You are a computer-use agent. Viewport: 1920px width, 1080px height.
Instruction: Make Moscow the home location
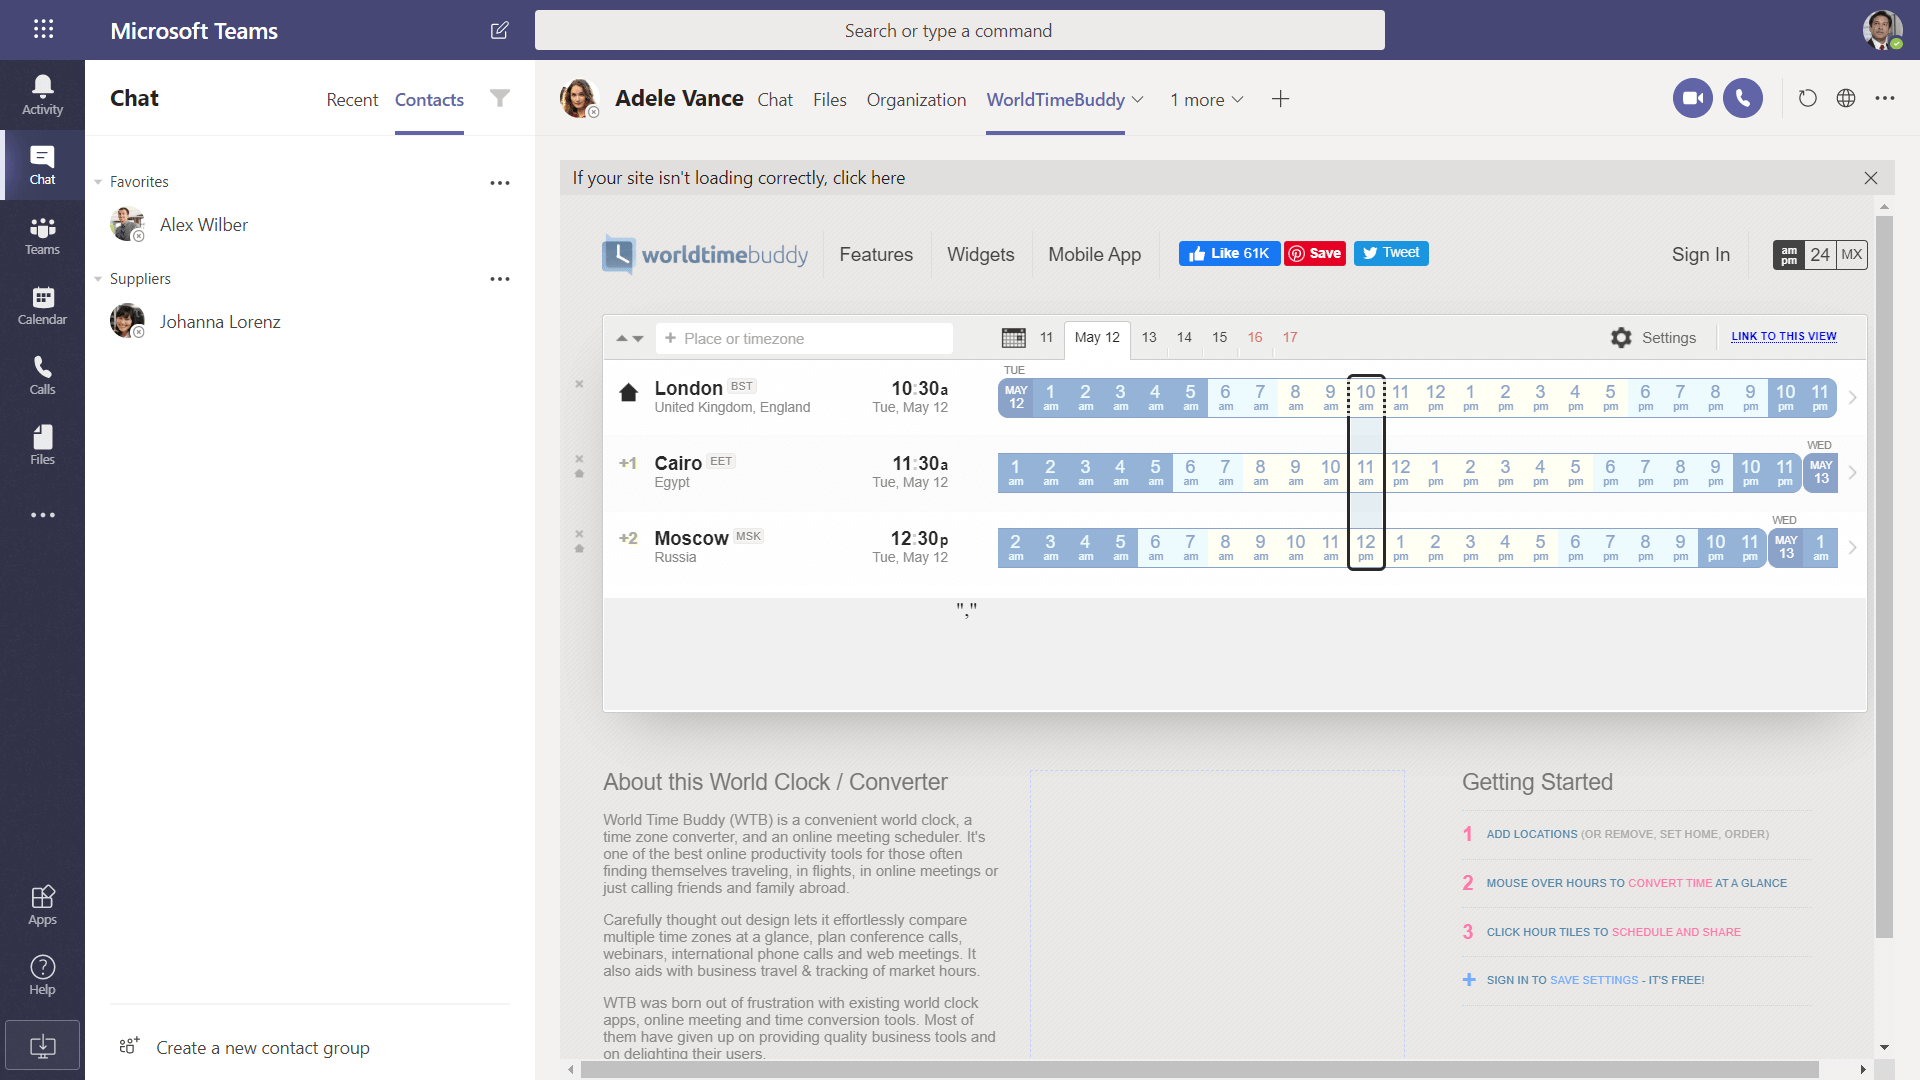point(579,549)
